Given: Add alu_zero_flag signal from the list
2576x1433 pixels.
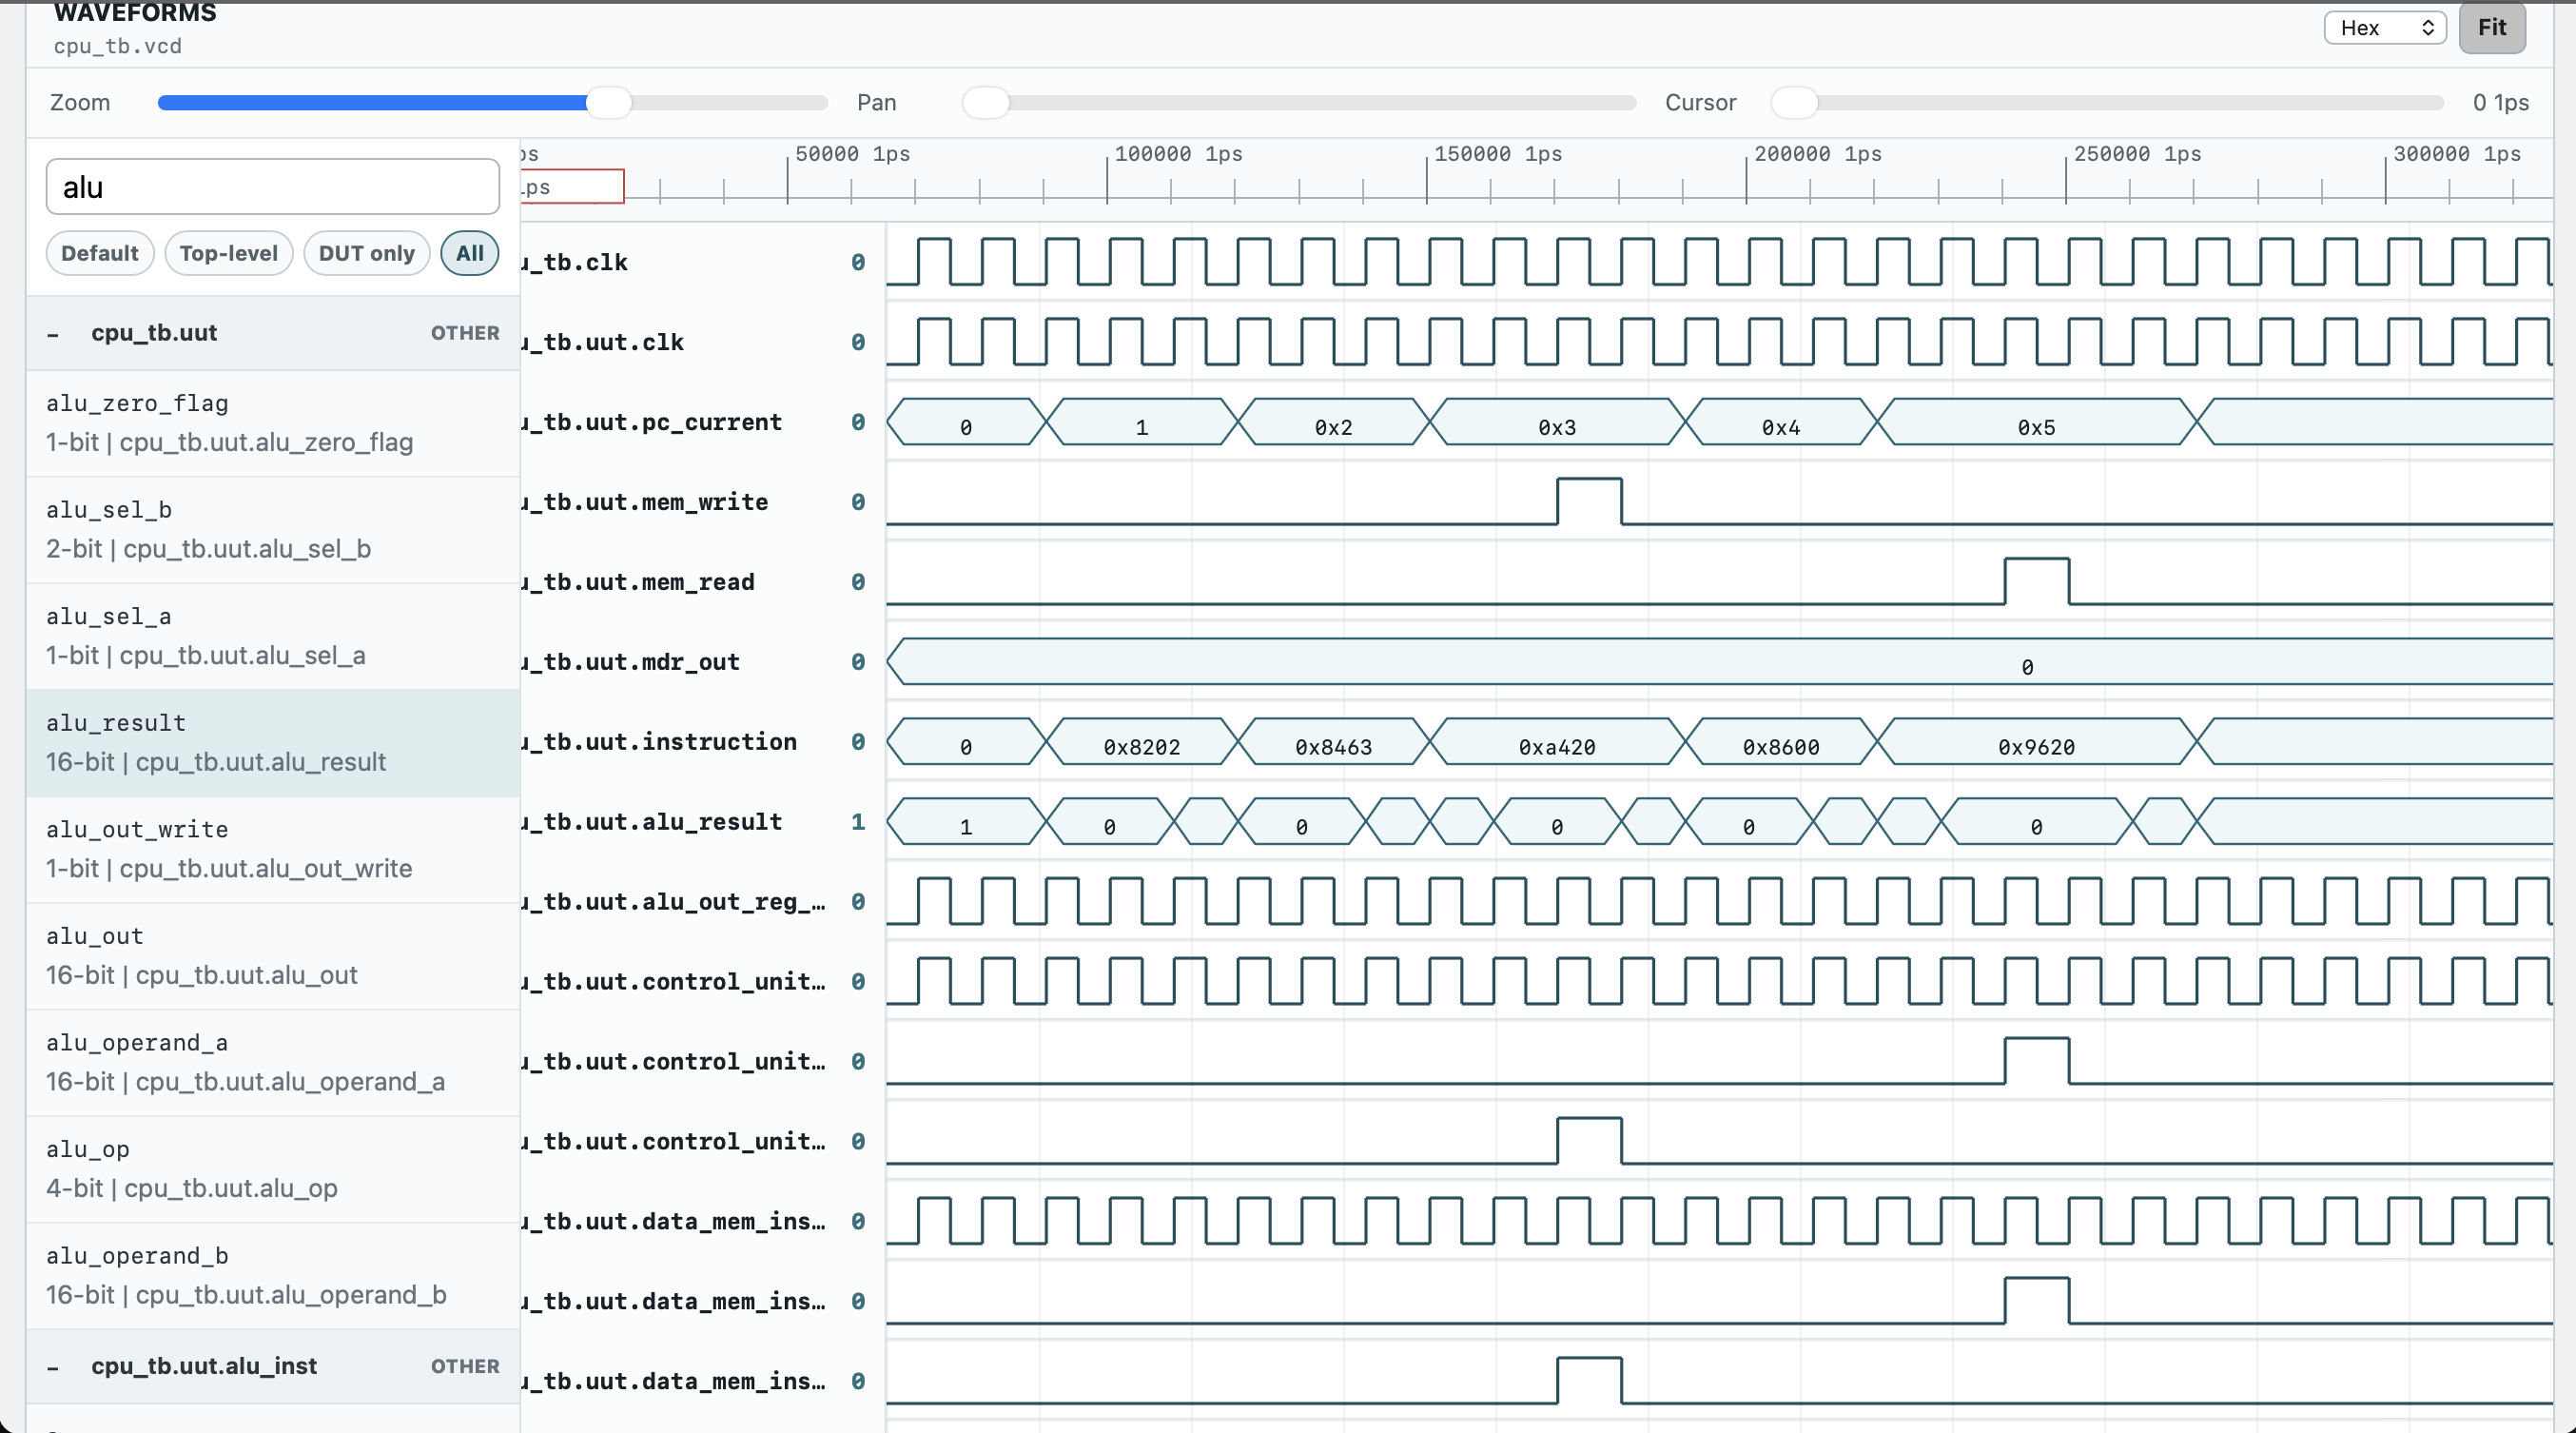Looking at the screenshot, I should click(273, 423).
